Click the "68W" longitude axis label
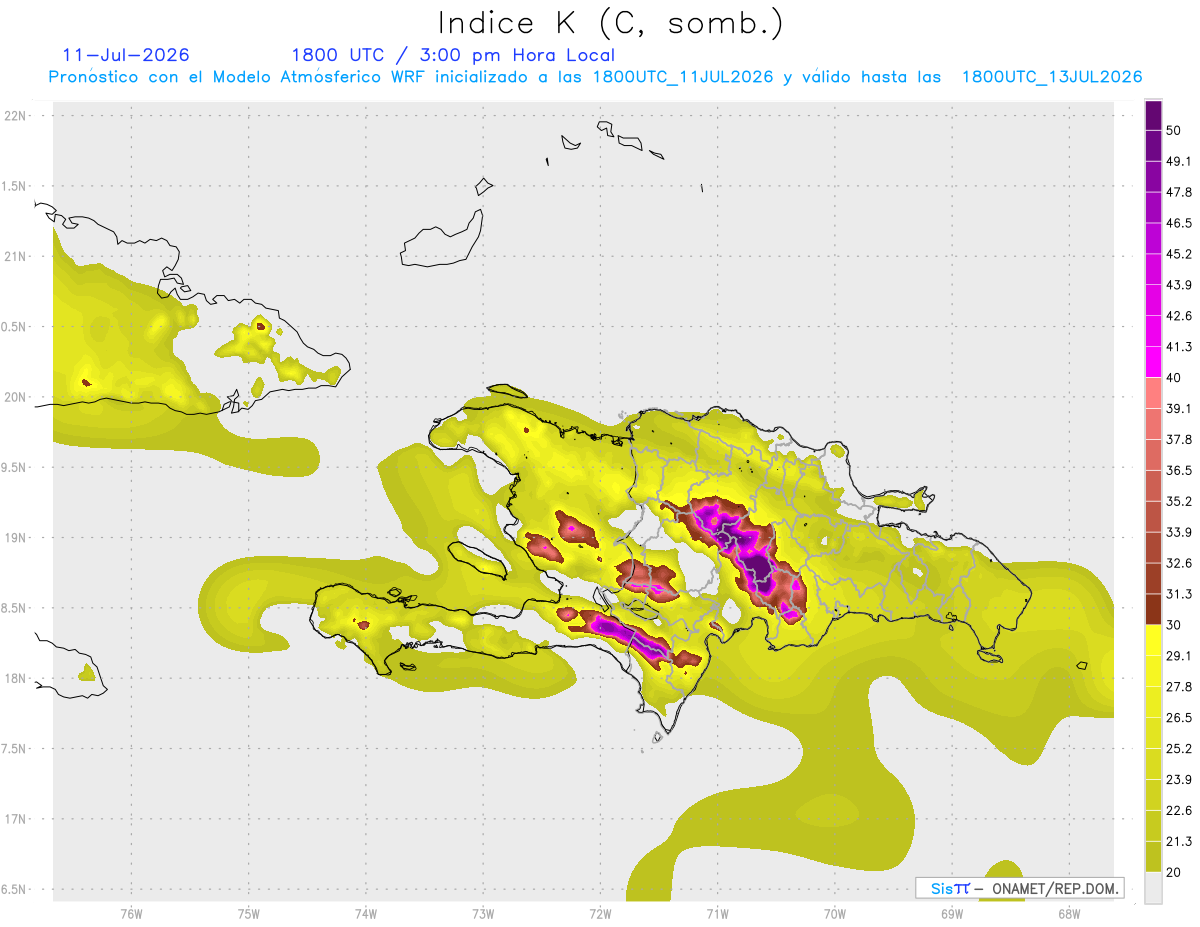 [1069, 914]
